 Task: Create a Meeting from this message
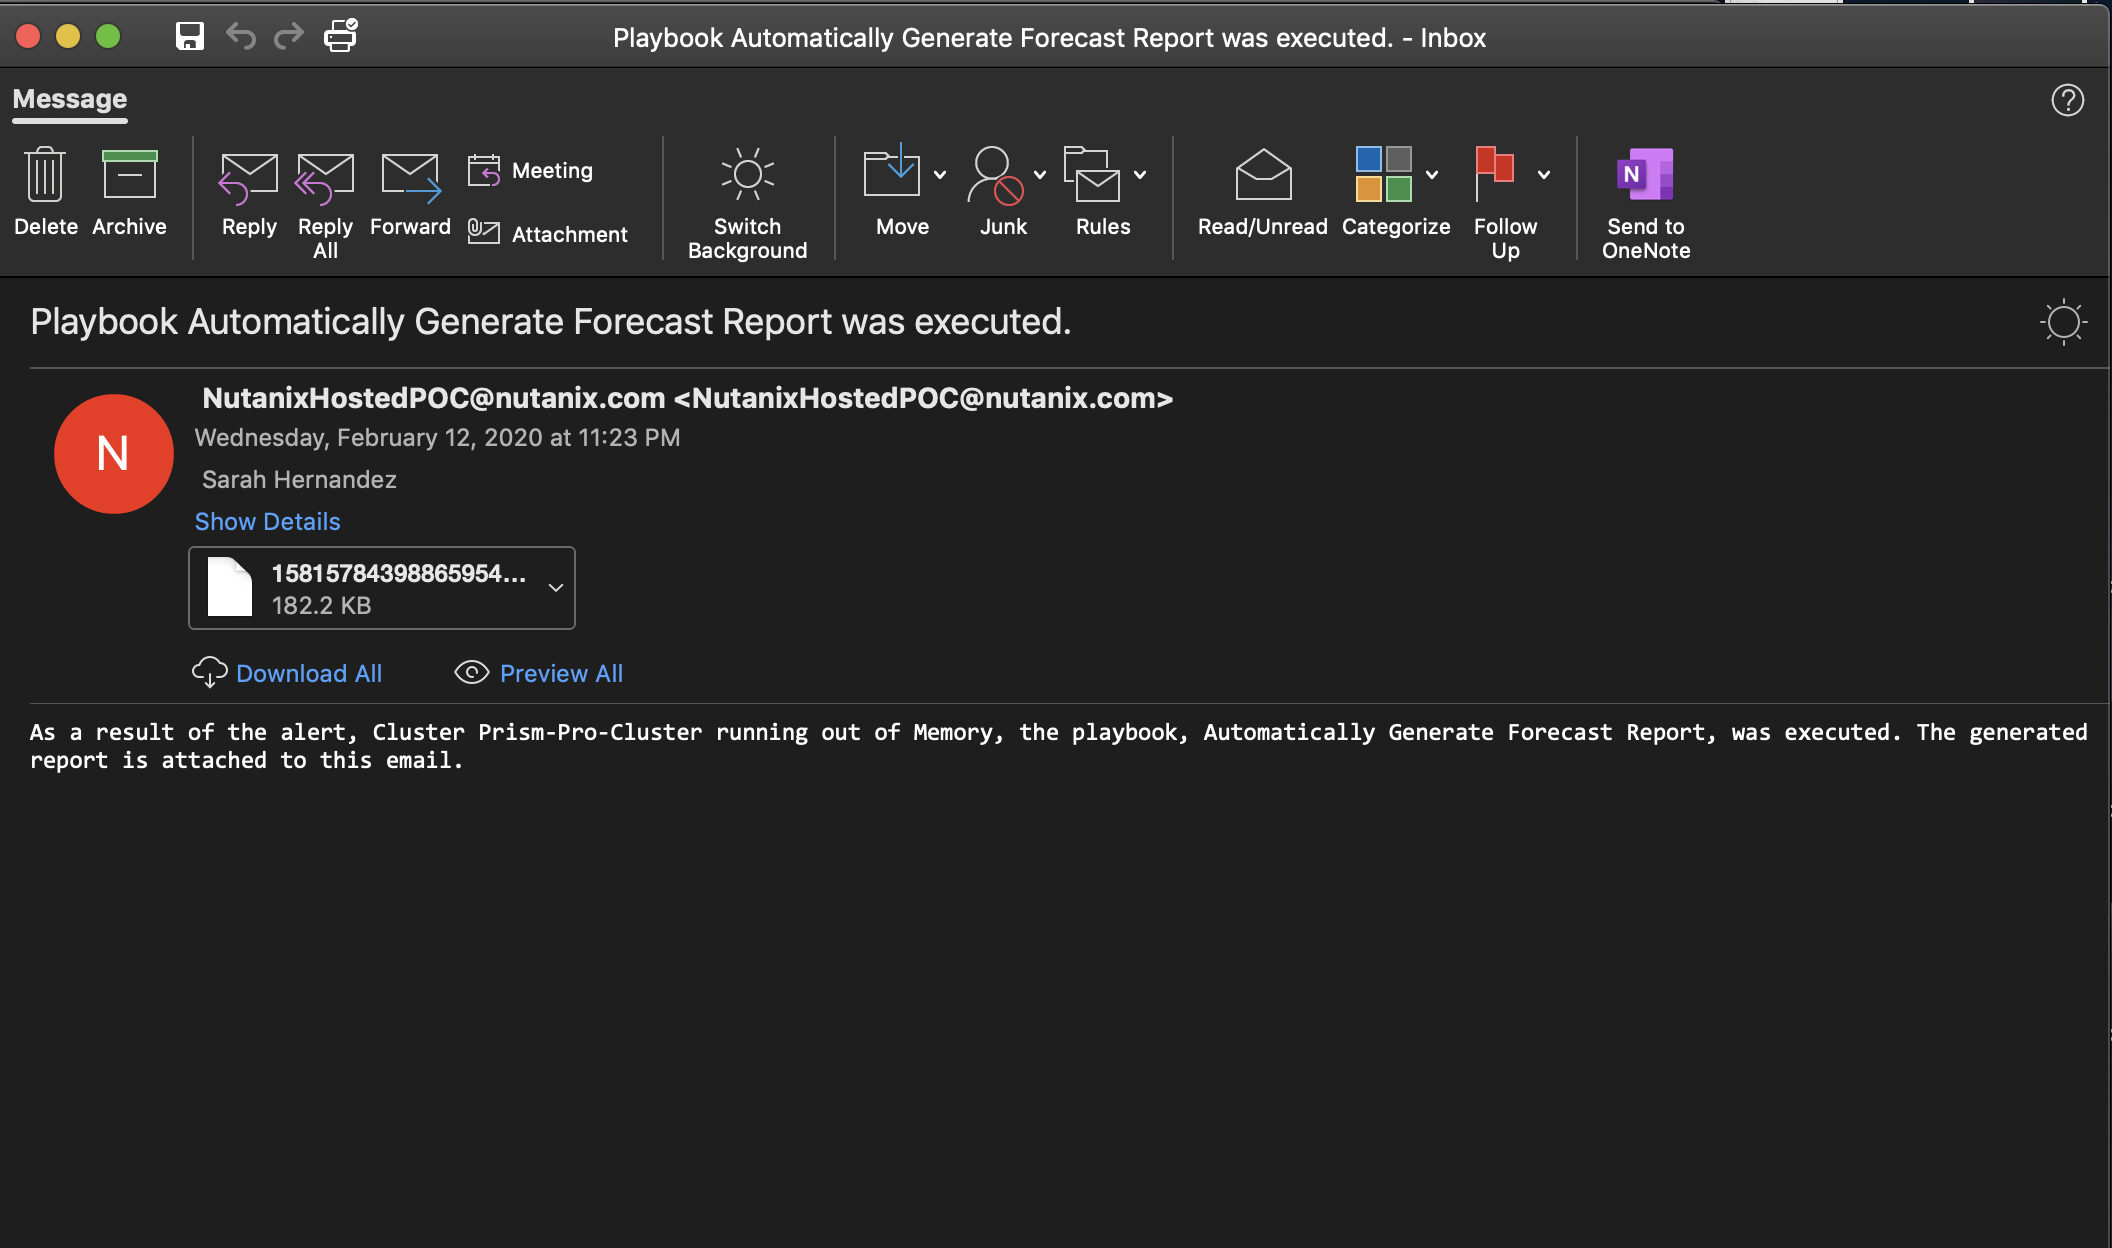tap(531, 171)
